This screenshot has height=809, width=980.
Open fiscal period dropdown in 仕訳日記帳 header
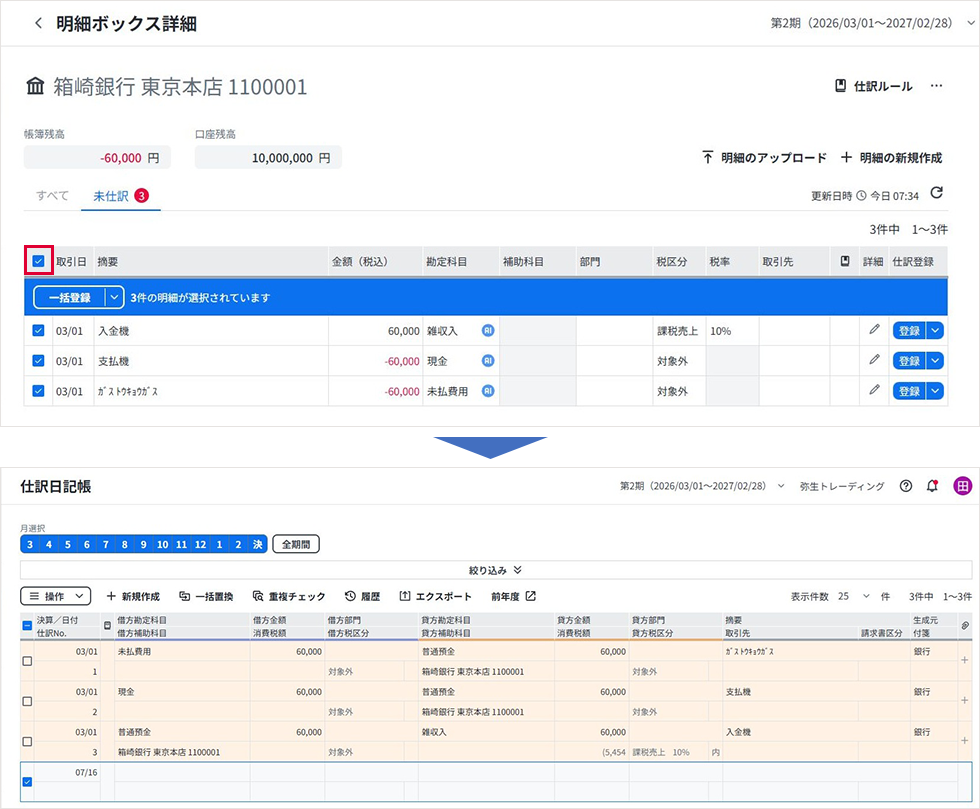pyautogui.click(x=781, y=486)
